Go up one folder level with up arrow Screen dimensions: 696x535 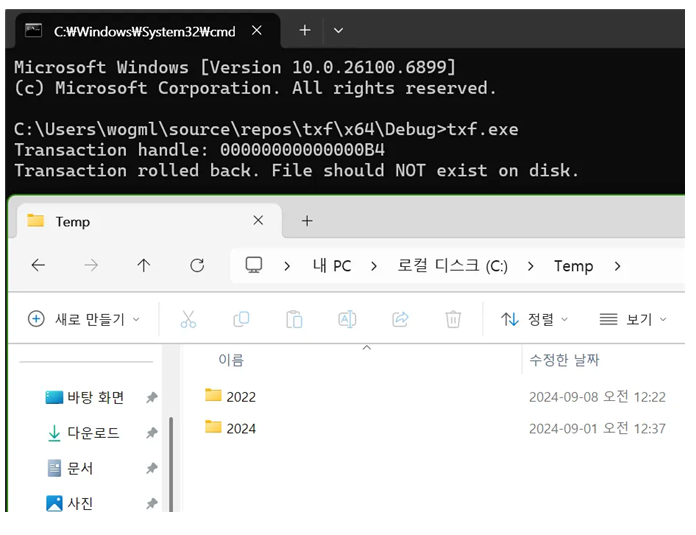pos(143,266)
